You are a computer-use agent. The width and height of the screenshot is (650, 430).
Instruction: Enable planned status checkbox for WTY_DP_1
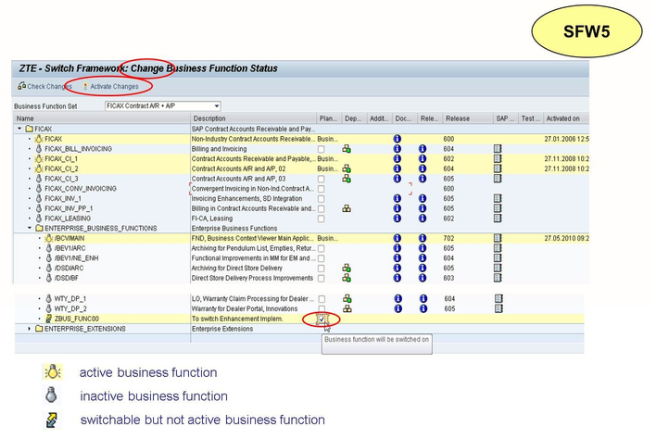(x=321, y=298)
